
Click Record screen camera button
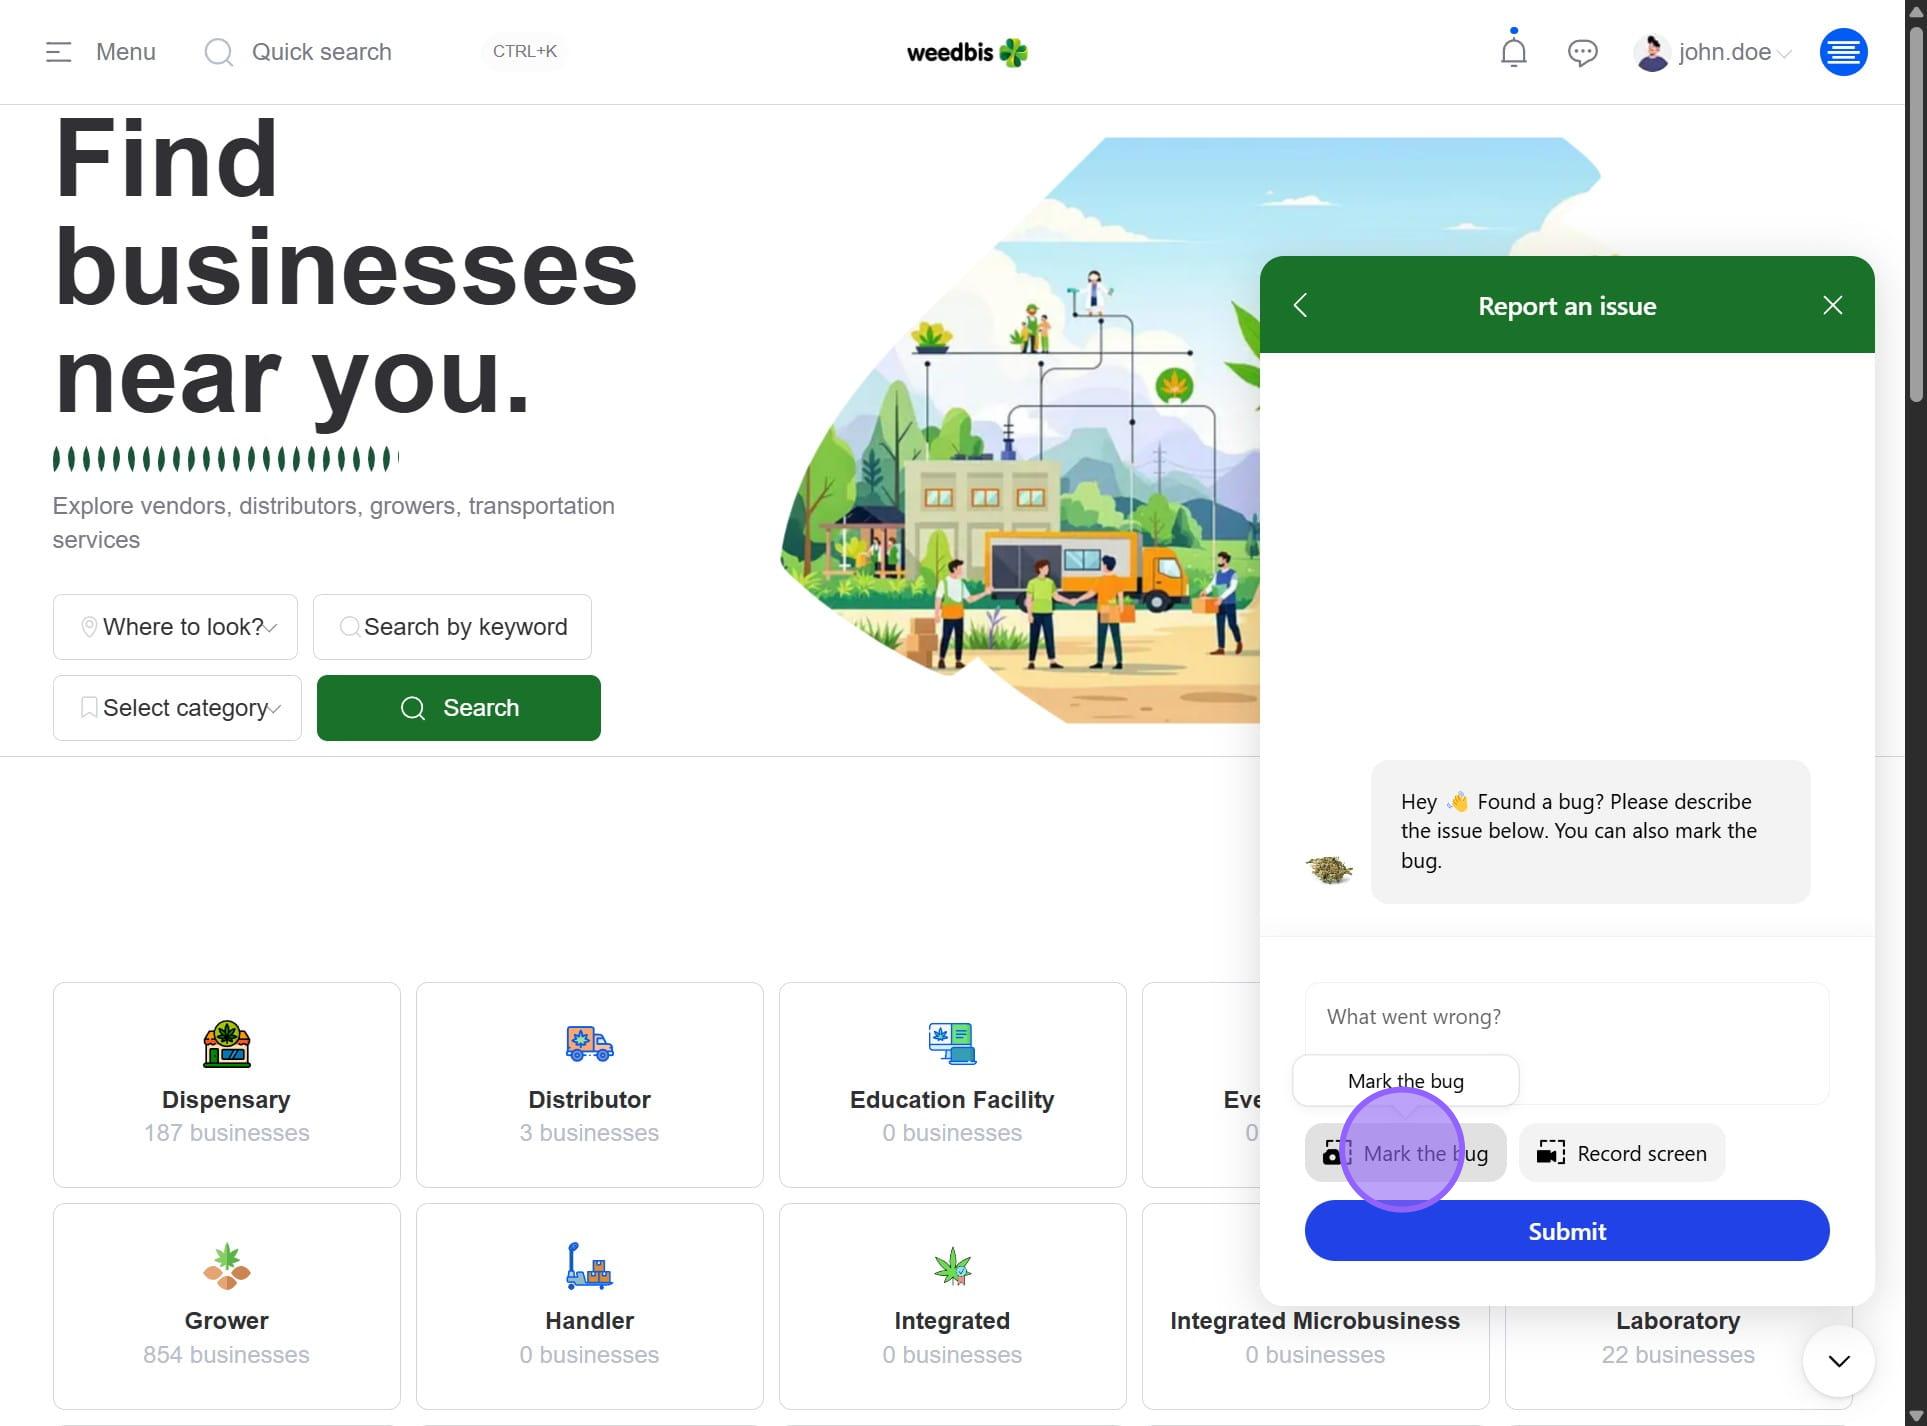(1621, 1153)
